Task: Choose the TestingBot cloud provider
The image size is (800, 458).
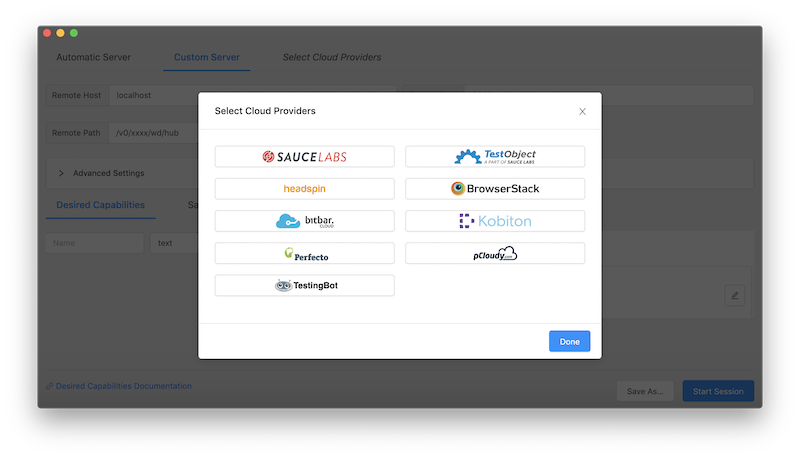Action: pos(304,285)
